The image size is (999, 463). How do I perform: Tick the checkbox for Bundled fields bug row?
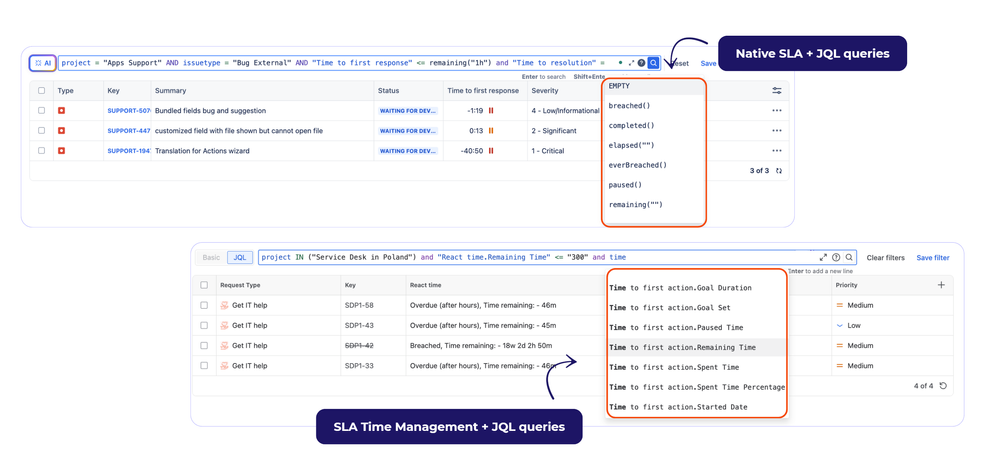41,111
